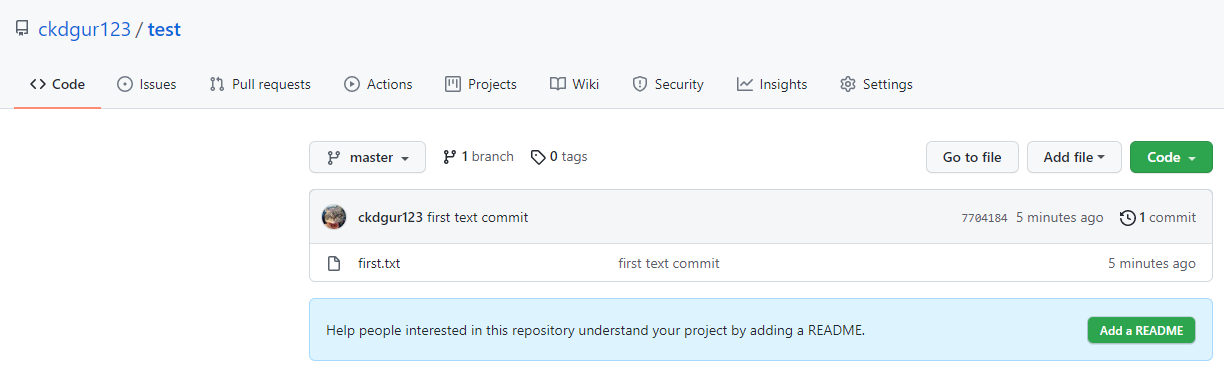Expand the Add file dropdown
Image resolution: width=1224 pixels, height=379 pixels.
coord(1074,157)
